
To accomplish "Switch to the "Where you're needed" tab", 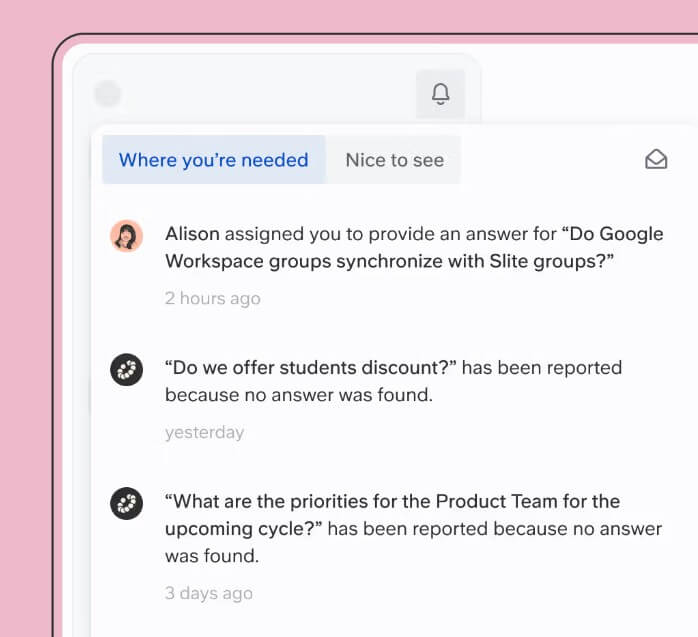I will pyautogui.click(x=214, y=160).
